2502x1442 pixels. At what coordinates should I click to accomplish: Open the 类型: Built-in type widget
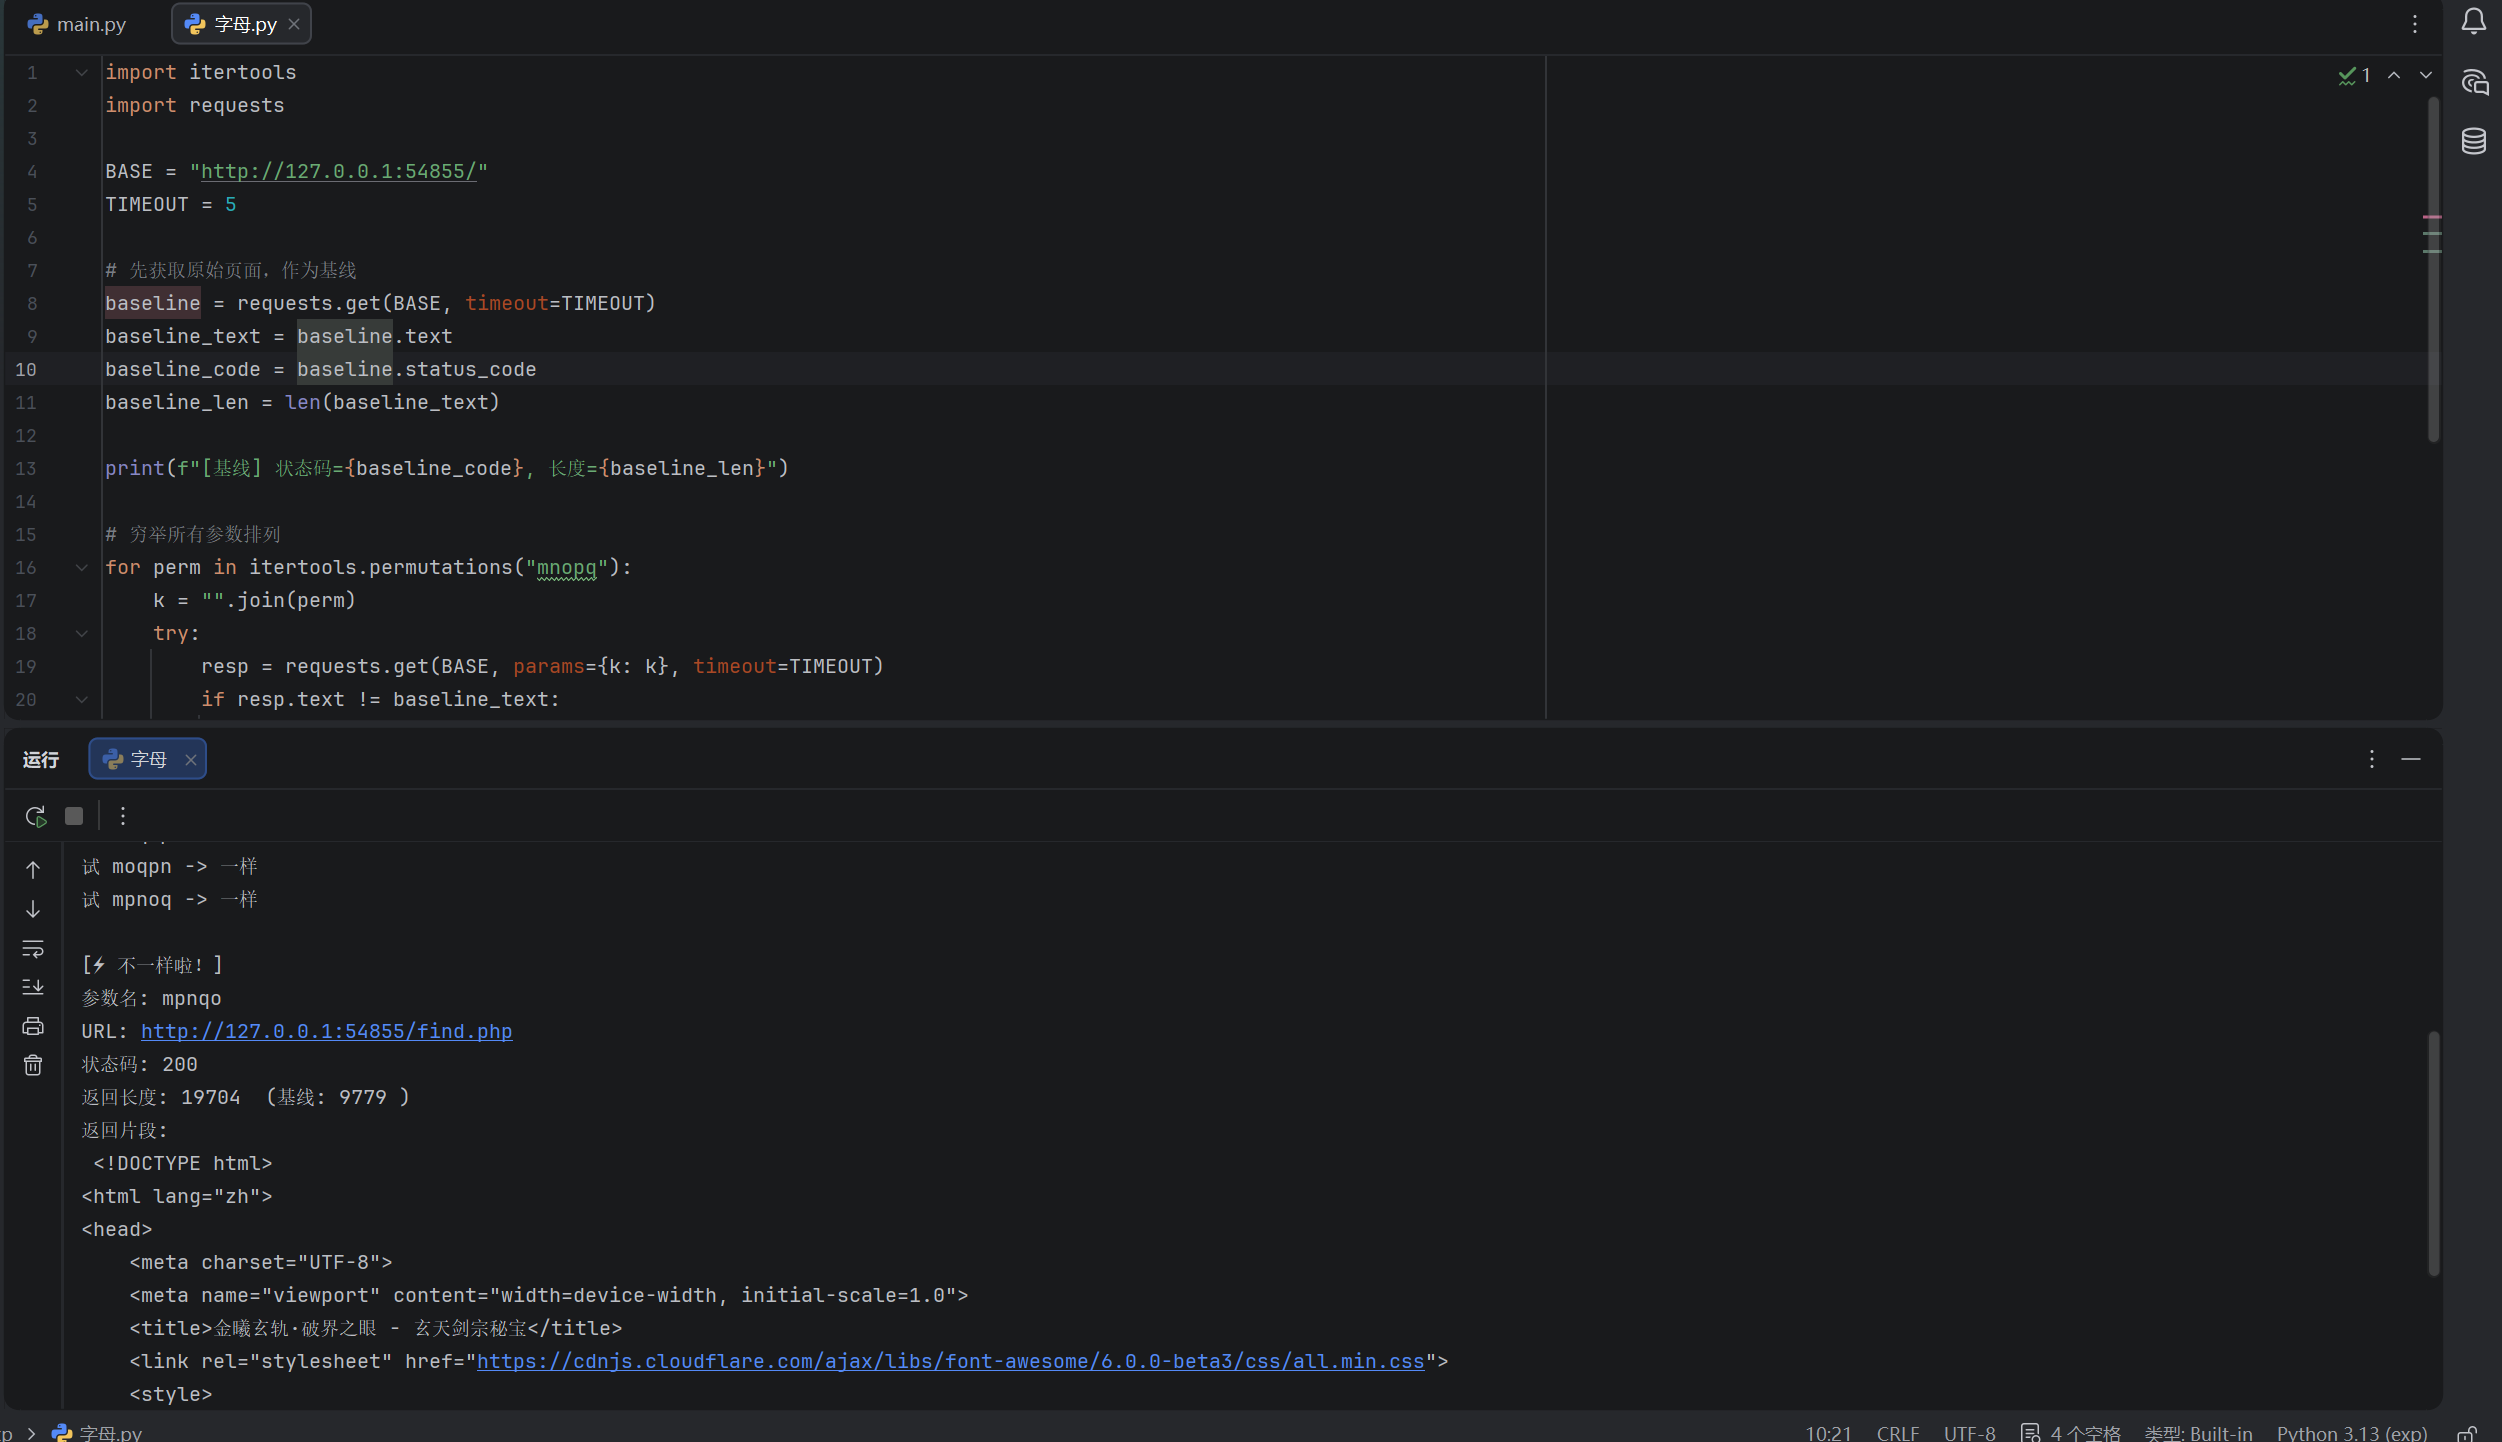point(2198,1432)
